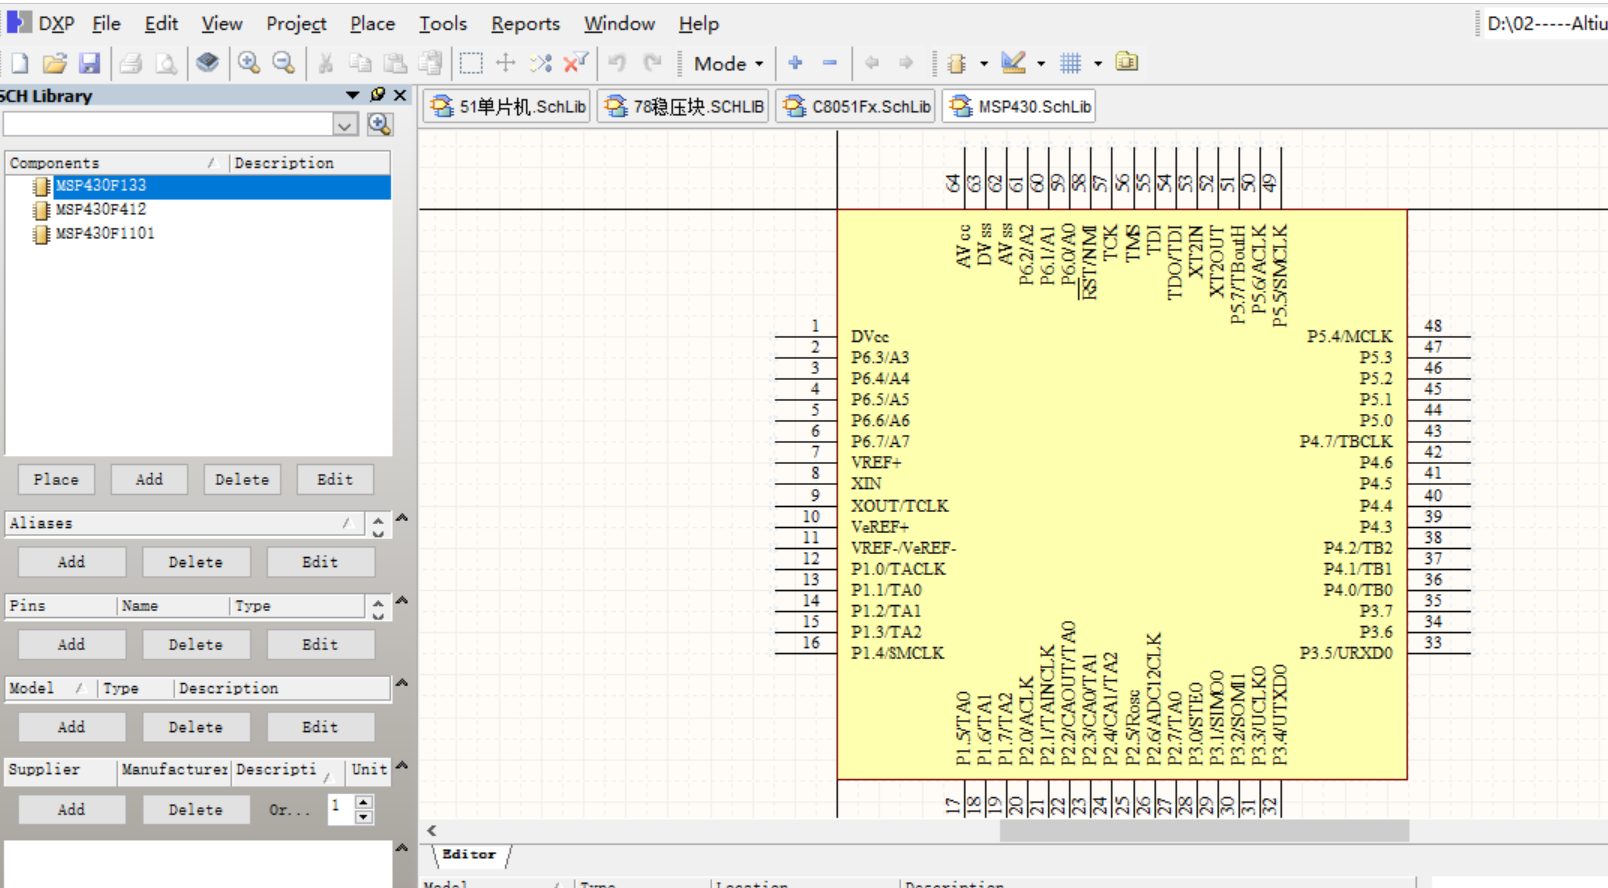Open the Place menu
The height and width of the screenshot is (888, 1608).
(x=372, y=23)
